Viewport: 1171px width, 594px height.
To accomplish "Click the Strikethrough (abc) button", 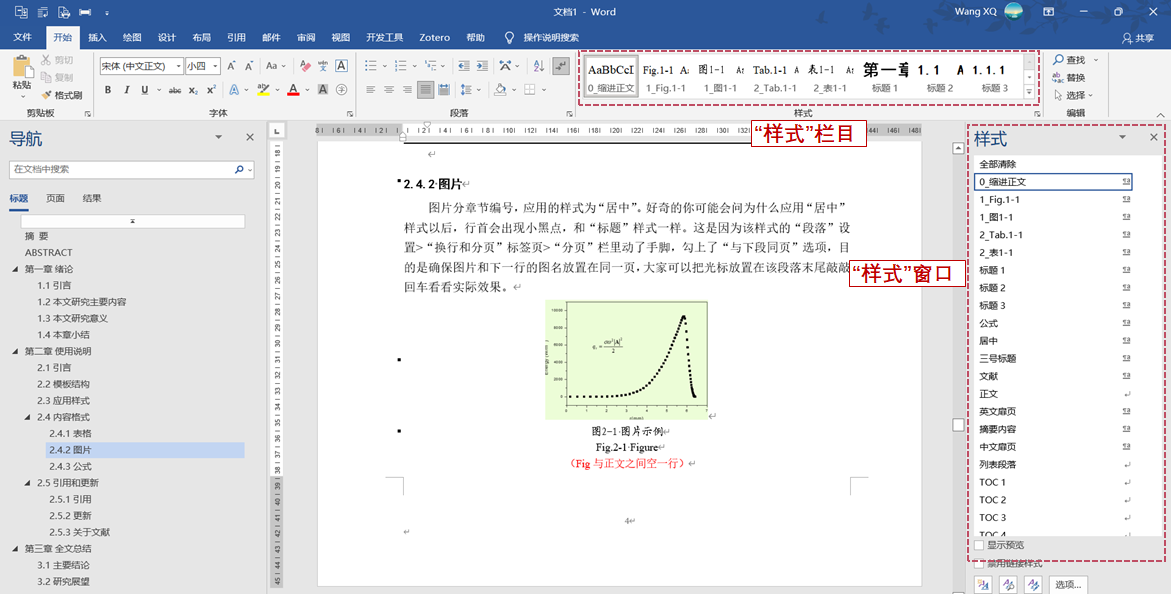I will click(175, 90).
